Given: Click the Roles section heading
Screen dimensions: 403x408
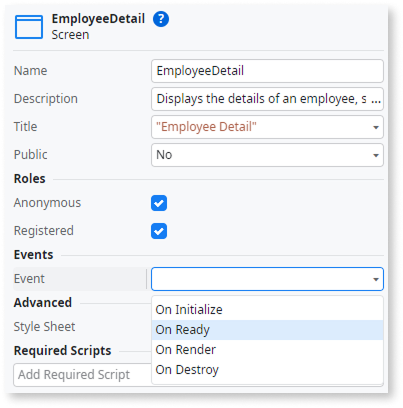Looking at the screenshot, I should tap(29, 179).
